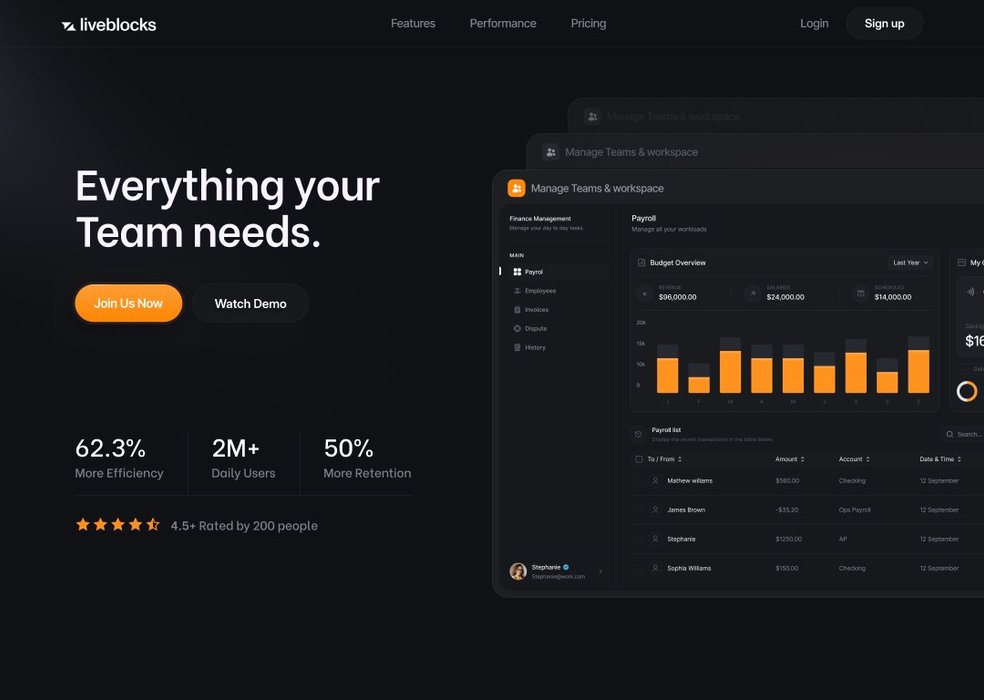Click the Scheduled calendar icon
Screen dimensions: 984x700
860,293
